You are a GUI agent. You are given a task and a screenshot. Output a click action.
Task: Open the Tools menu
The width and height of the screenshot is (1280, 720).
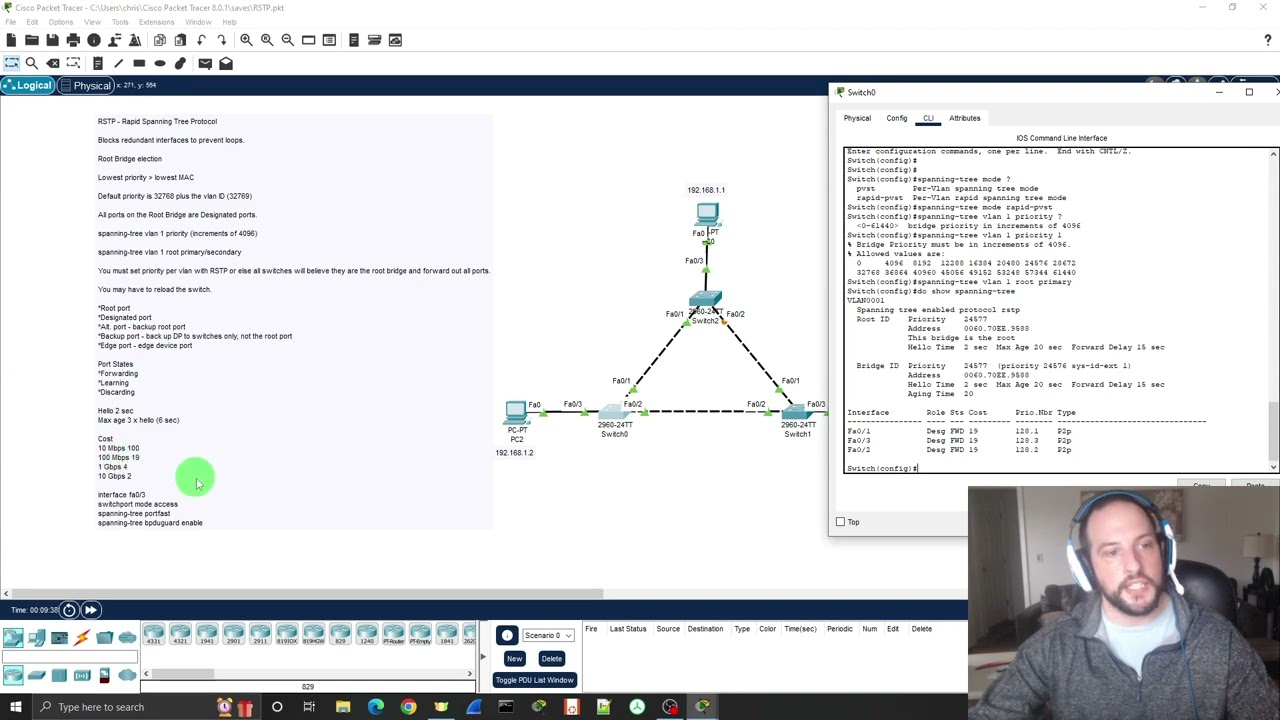(119, 22)
